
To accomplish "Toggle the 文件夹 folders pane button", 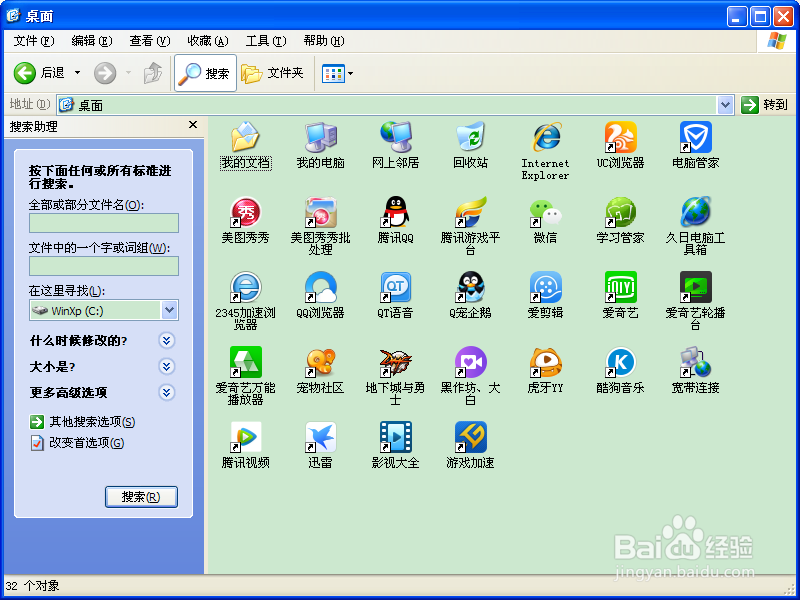I will pyautogui.click(x=272, y=73).
